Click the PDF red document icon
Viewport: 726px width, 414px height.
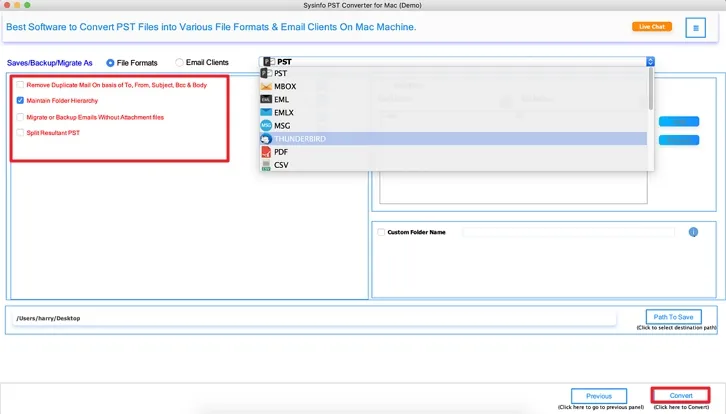pos(266,151)
